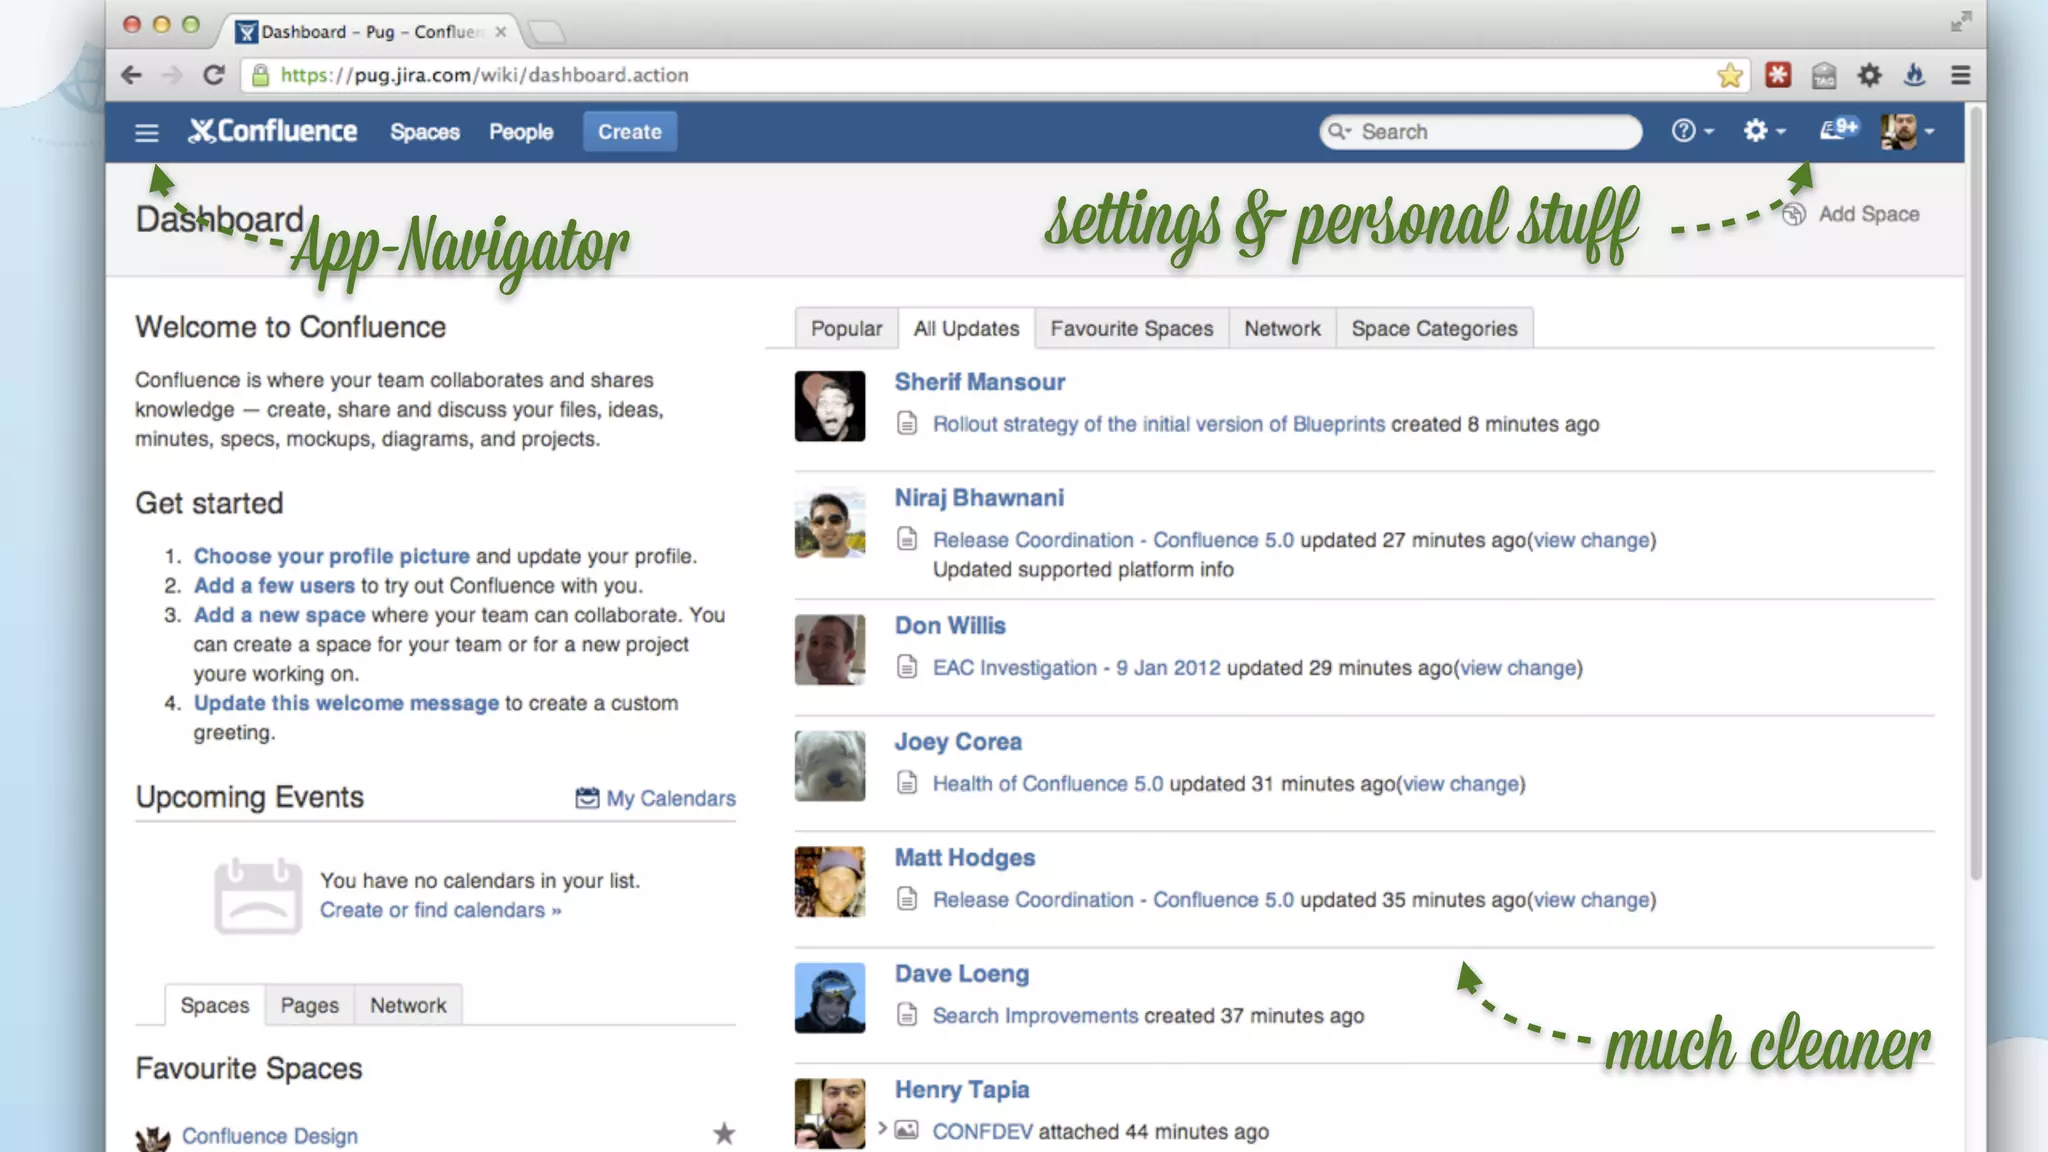
Task: Click the grey mailbox browser extension icon
Action: (1824, 75)
